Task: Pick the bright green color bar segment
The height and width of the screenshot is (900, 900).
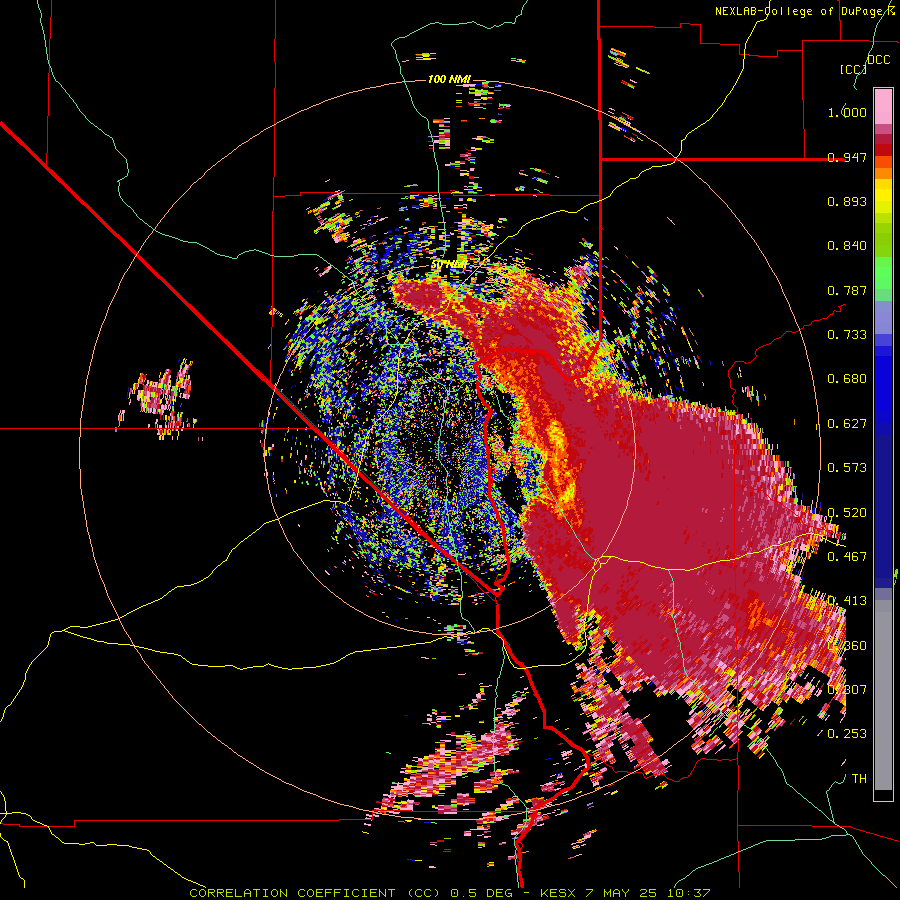Action: point(883,273)
